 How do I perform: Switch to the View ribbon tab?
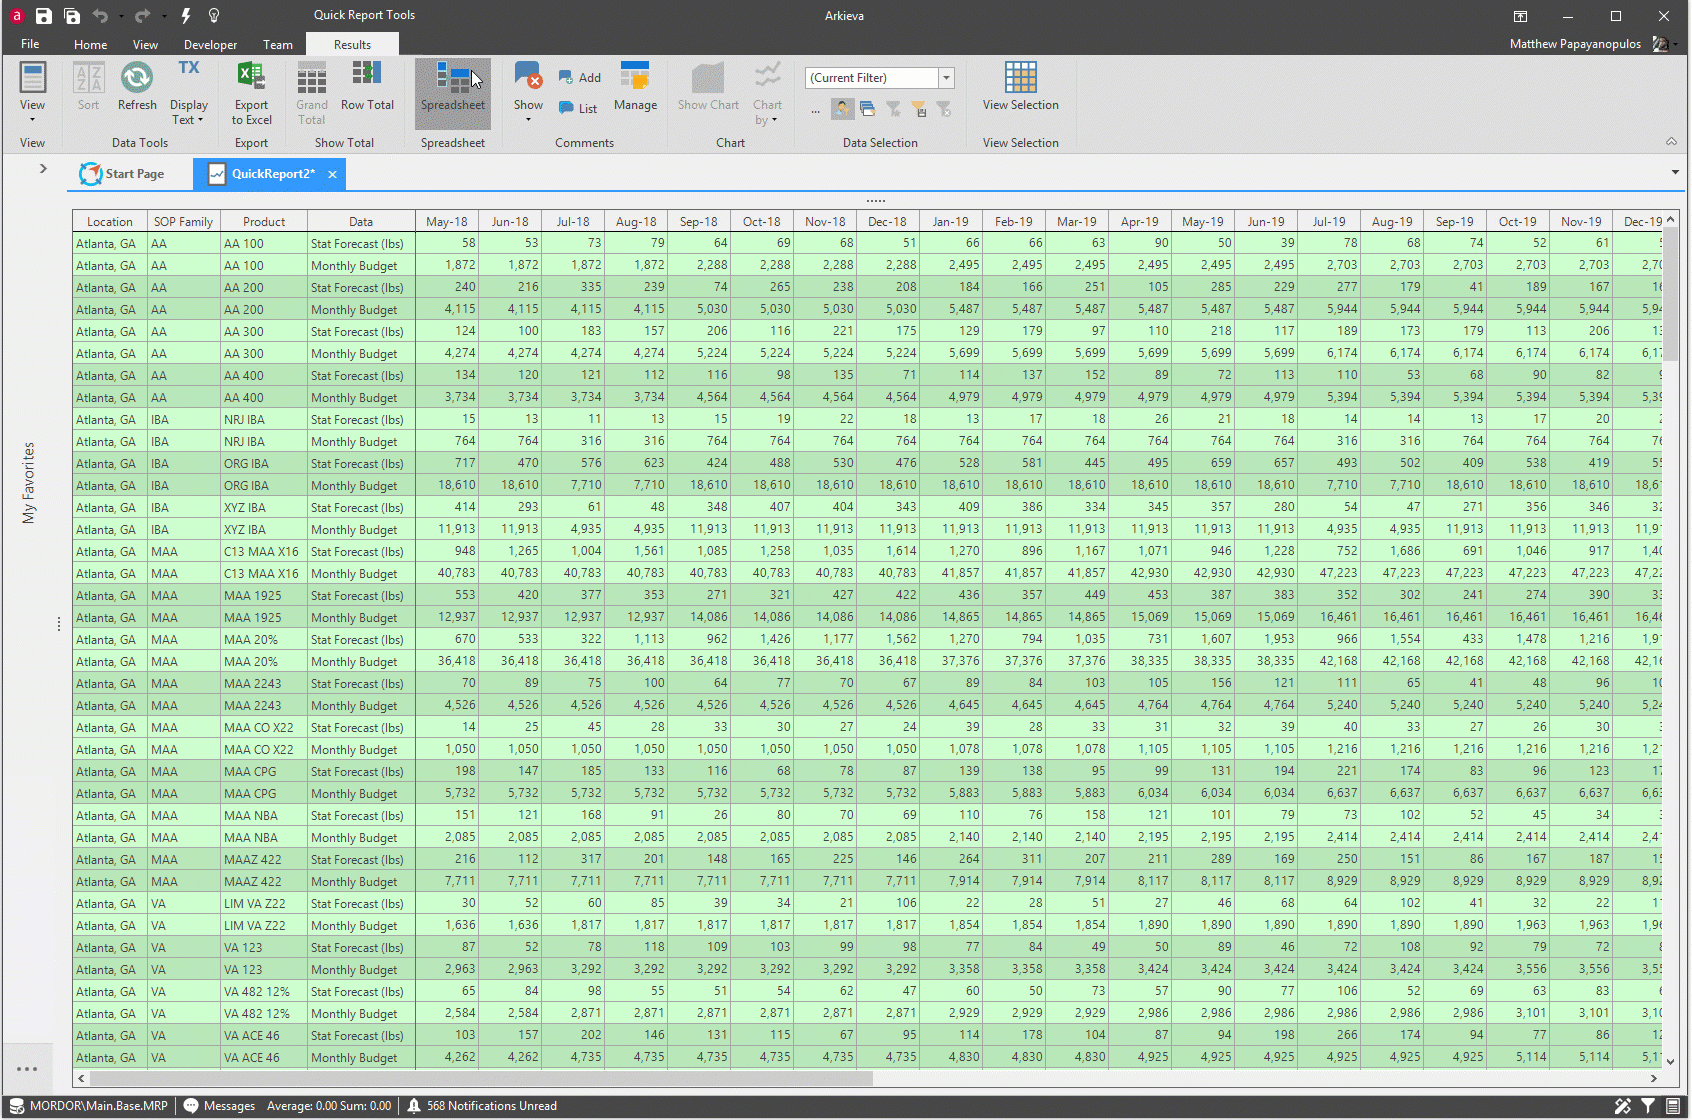[145, 44]
